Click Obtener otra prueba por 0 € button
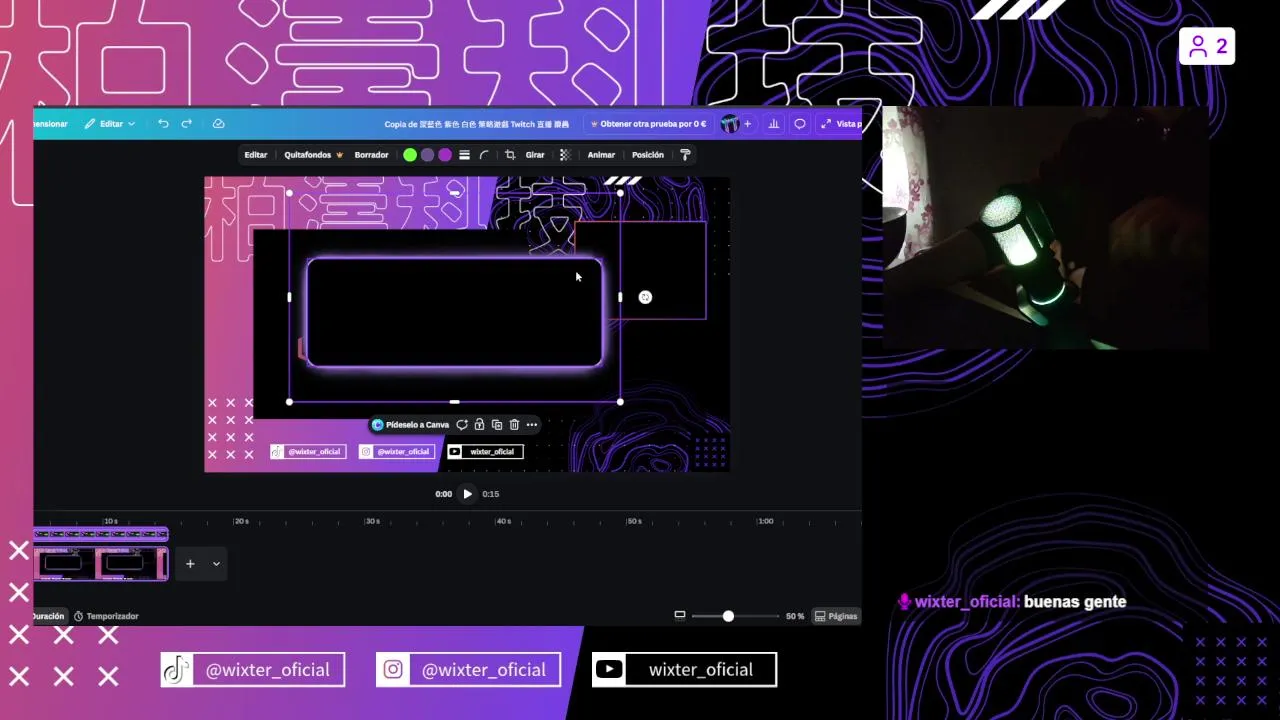This screenshot has height=720, width=1280. [x=648, y=124]
